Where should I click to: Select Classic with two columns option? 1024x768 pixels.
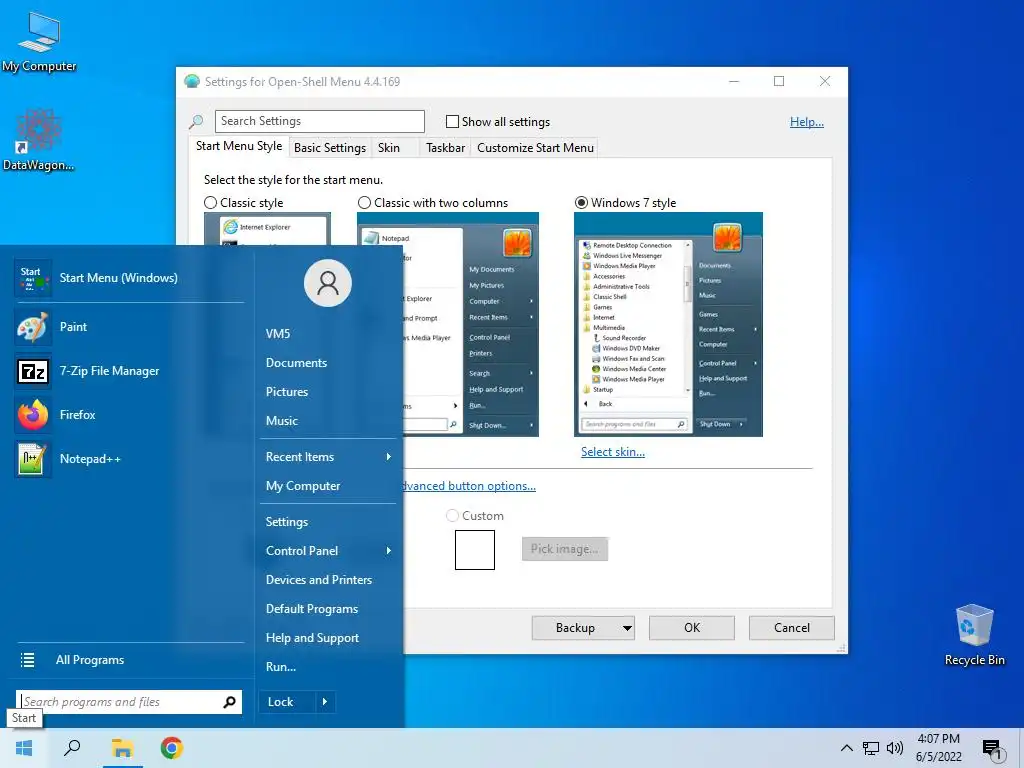tap(364, 203)
